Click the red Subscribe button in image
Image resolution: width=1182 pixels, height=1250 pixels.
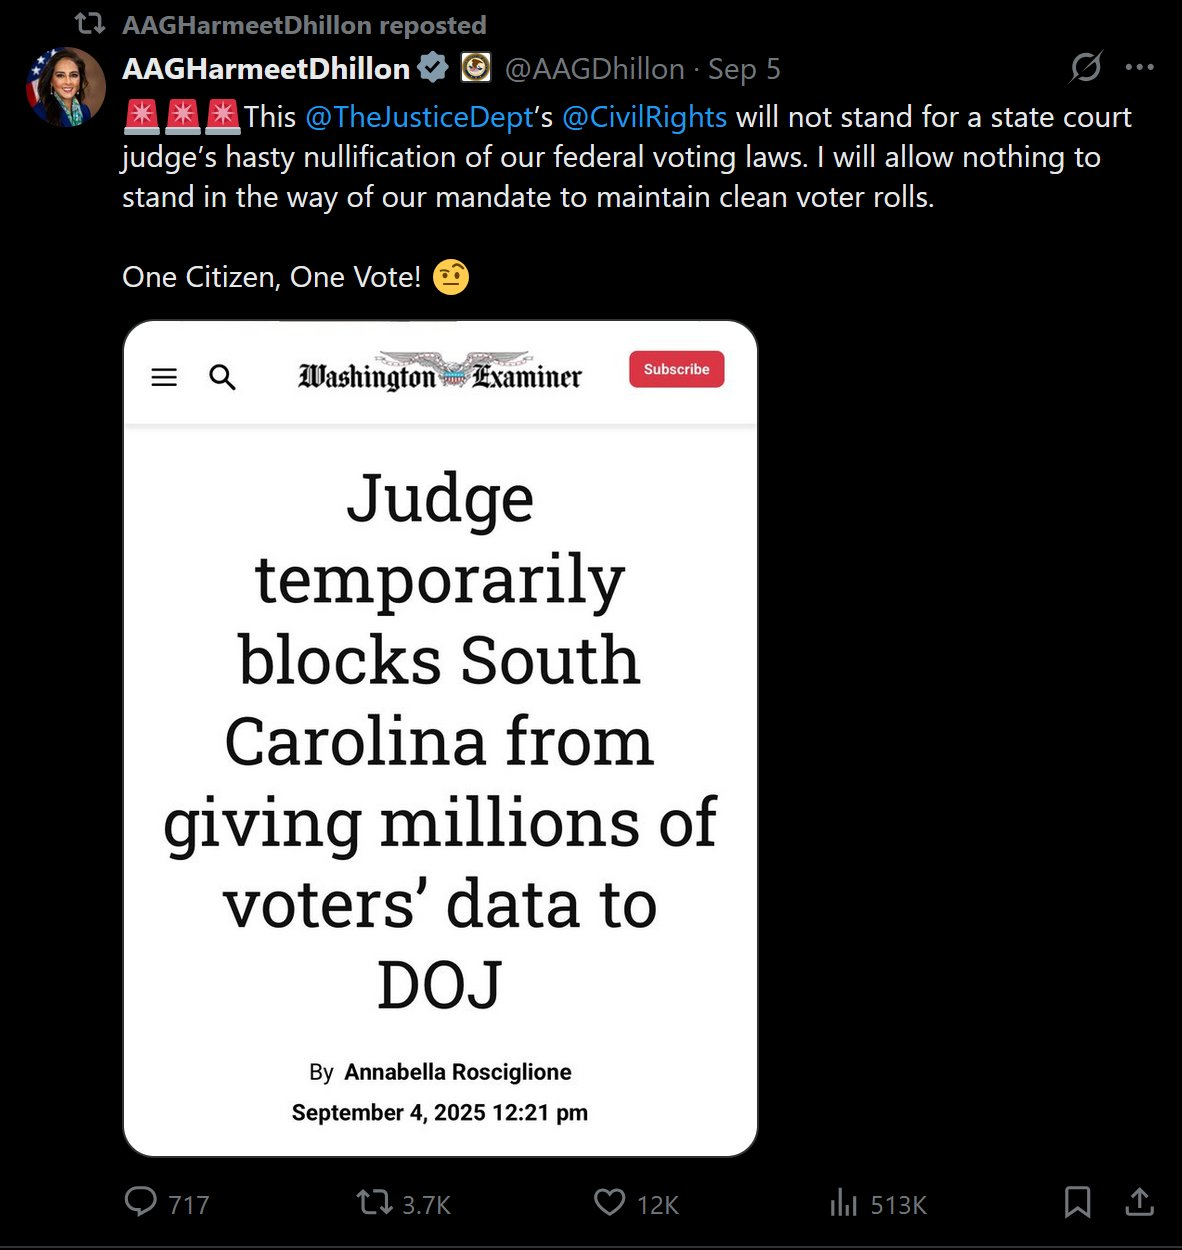tap(677, 369)
